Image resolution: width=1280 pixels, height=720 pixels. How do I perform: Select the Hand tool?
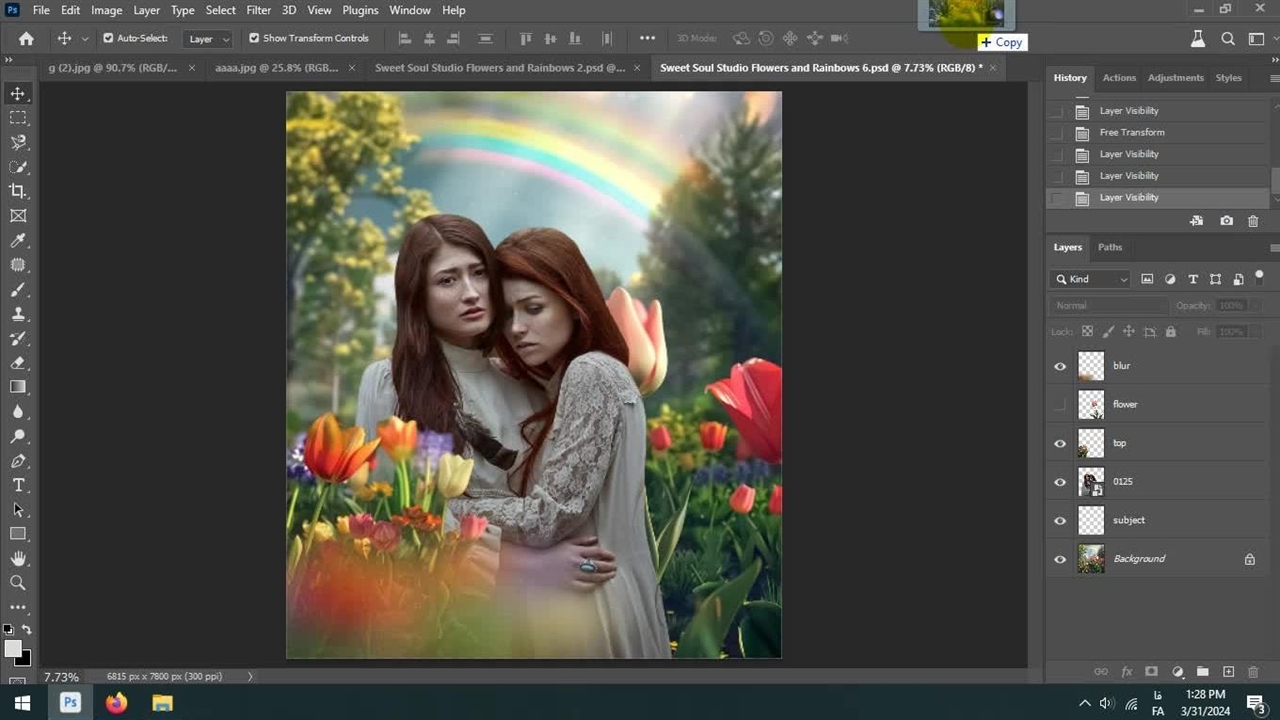pos(18,558)
